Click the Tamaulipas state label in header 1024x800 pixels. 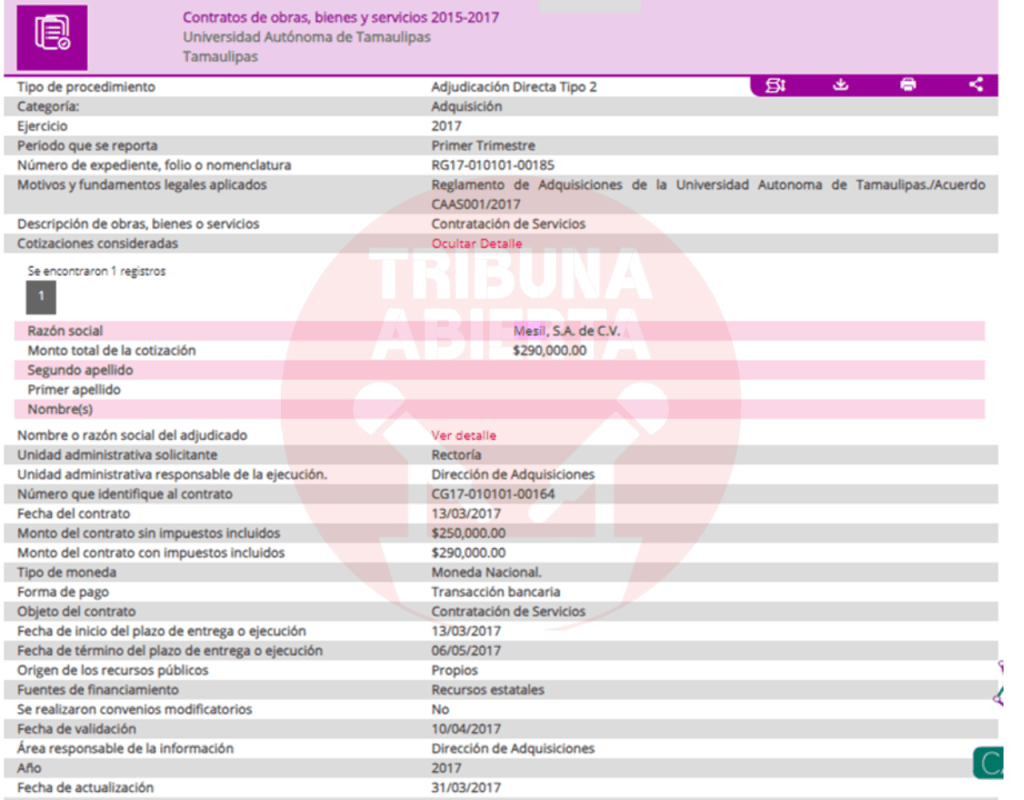tap(220, 57)
